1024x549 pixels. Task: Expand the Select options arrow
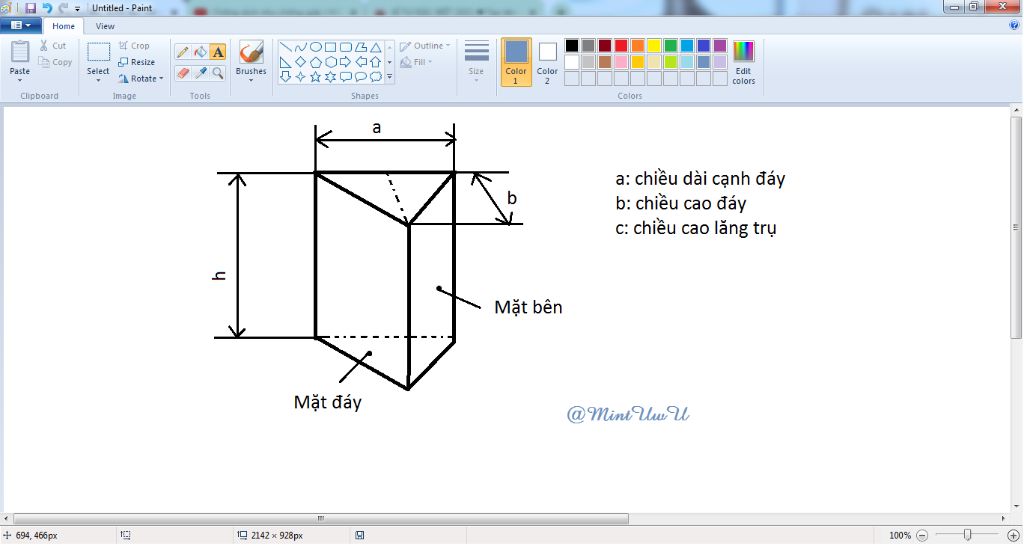[x=98, y=80]
